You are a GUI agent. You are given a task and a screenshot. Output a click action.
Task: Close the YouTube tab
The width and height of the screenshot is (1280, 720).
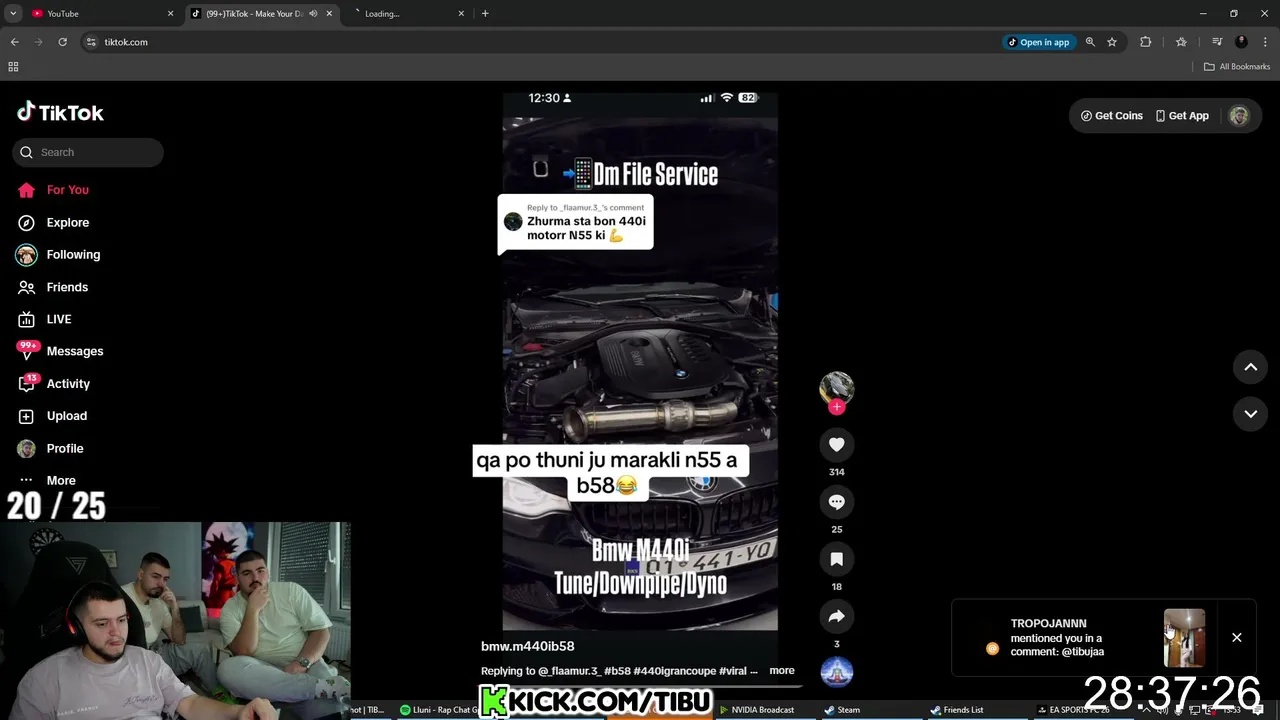(170, 13)
